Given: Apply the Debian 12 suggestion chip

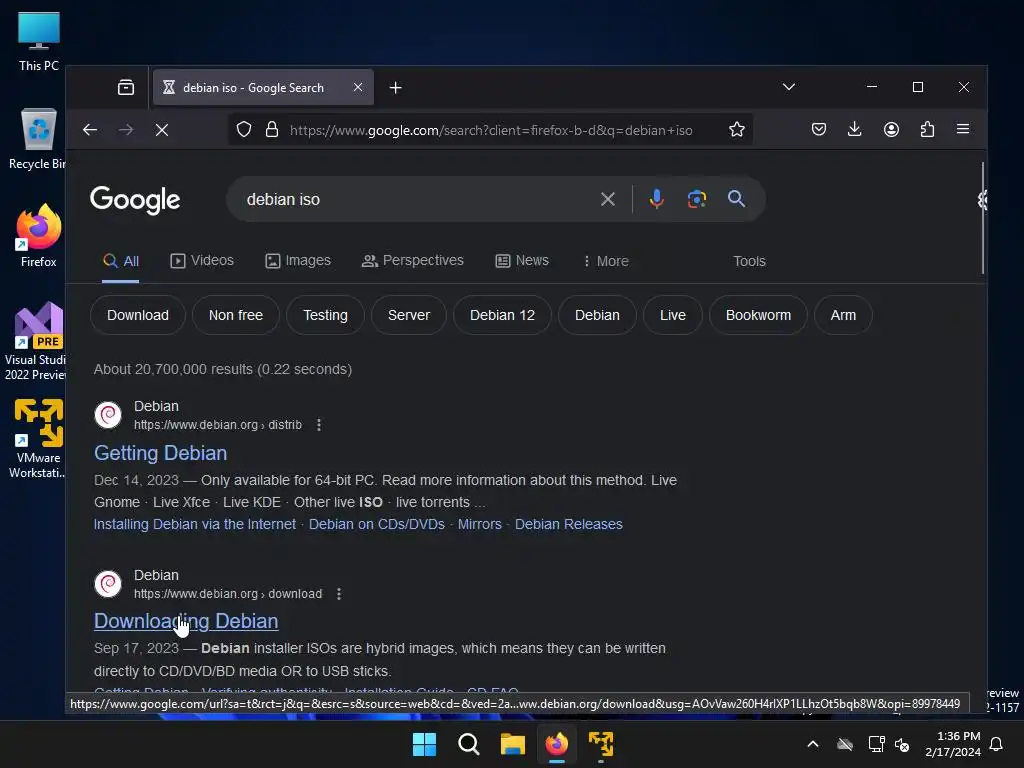Looking at the screenshot, I should pyautogui.click(x=502, y=315).
